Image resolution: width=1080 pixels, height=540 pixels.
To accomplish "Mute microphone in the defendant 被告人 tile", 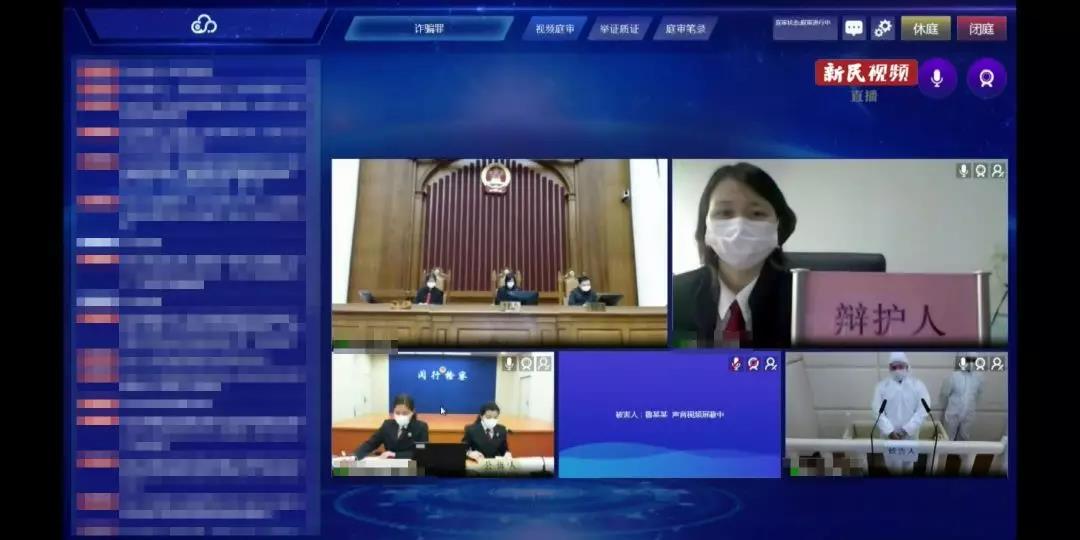I will click(x=964, y=363).
